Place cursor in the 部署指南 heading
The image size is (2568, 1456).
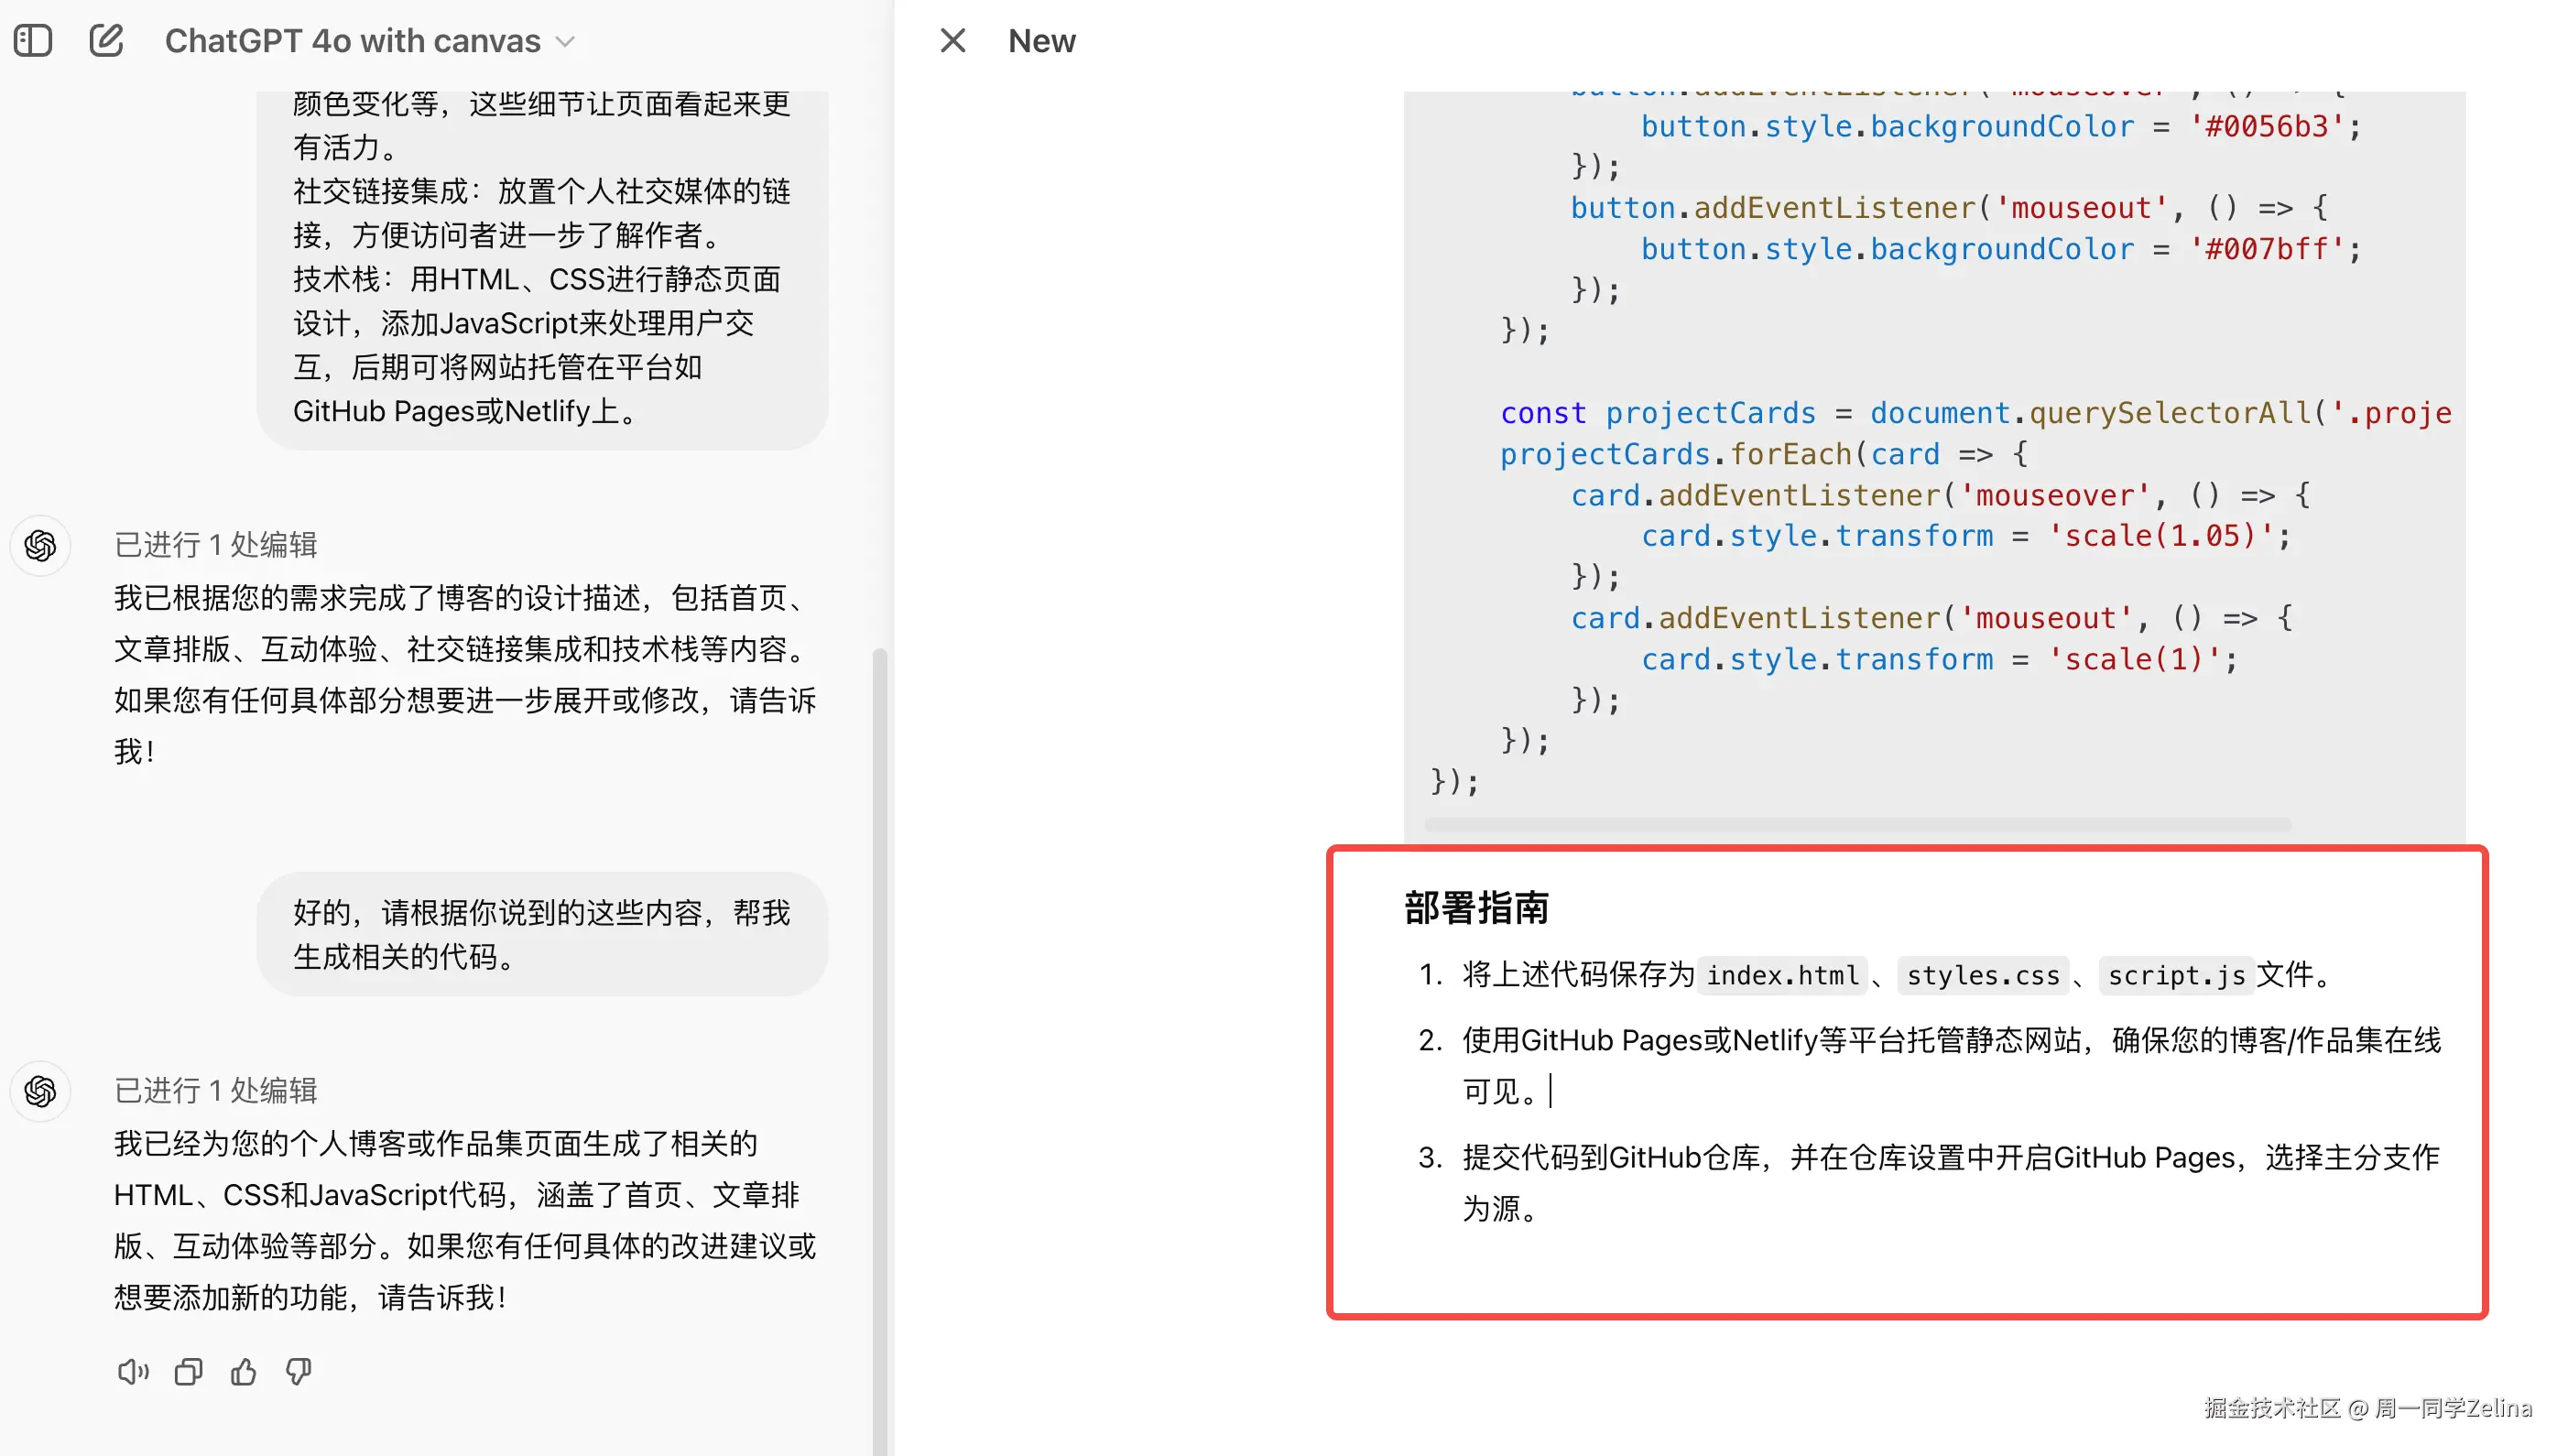[x=1476, y=908]
